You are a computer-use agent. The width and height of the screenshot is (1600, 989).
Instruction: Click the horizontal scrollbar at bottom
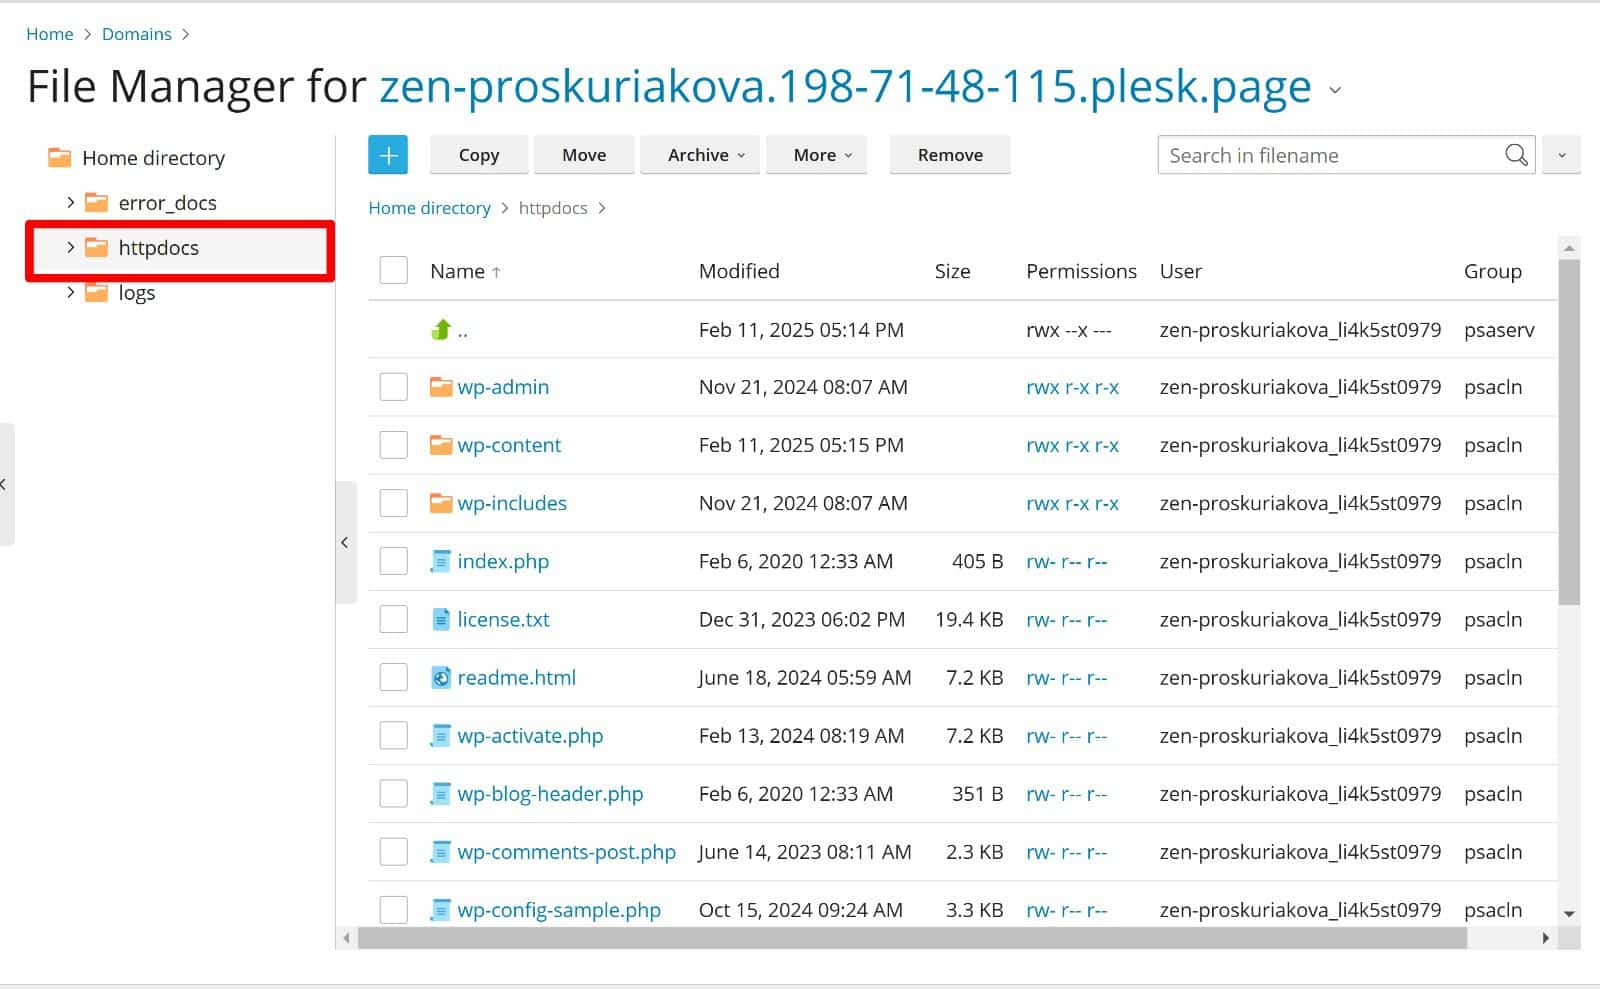tap(910, 938)
